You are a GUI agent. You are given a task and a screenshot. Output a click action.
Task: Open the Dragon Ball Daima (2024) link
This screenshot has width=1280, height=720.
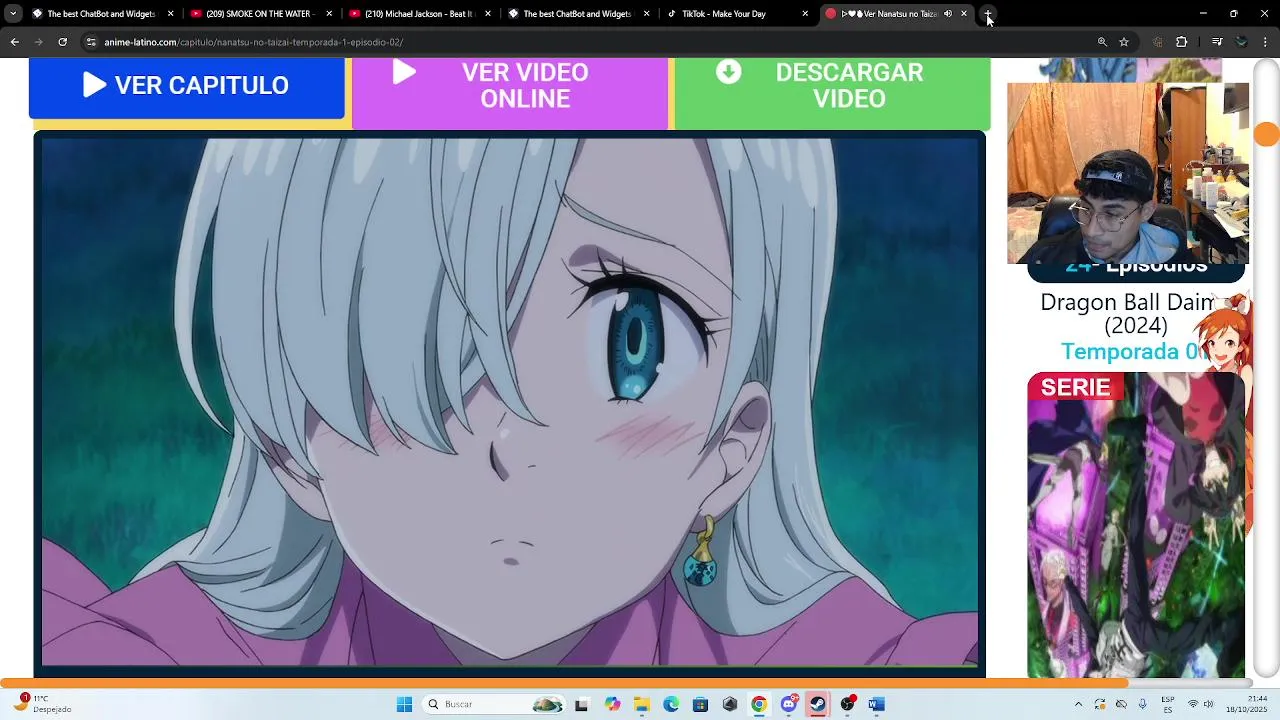point(1127,314)
